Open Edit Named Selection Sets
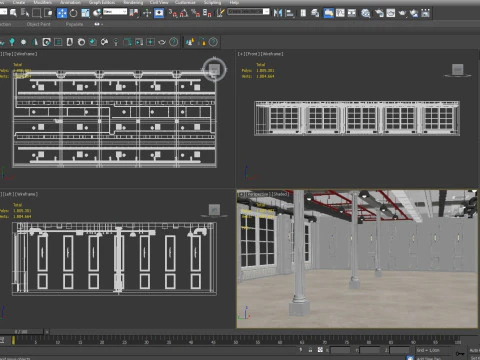This screenshot has width=480, height=360. point(220,13)
